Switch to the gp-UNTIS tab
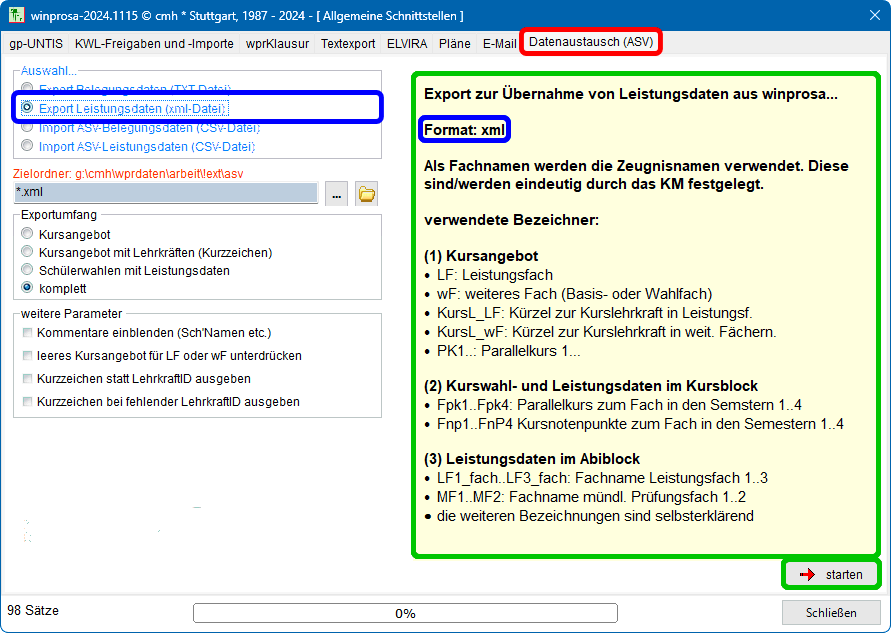 (35, 44)
